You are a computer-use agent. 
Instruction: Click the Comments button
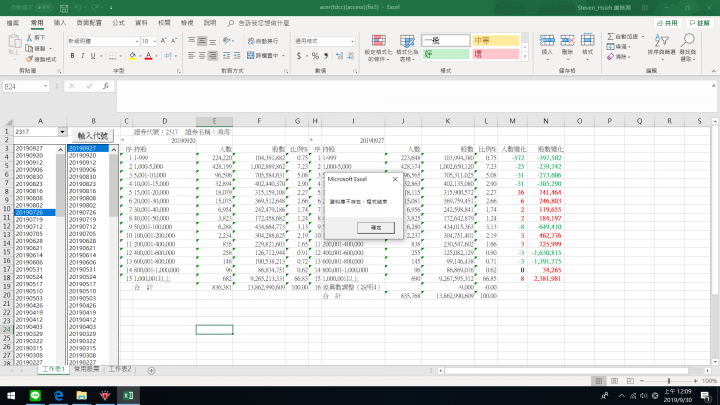pos(700,23)
